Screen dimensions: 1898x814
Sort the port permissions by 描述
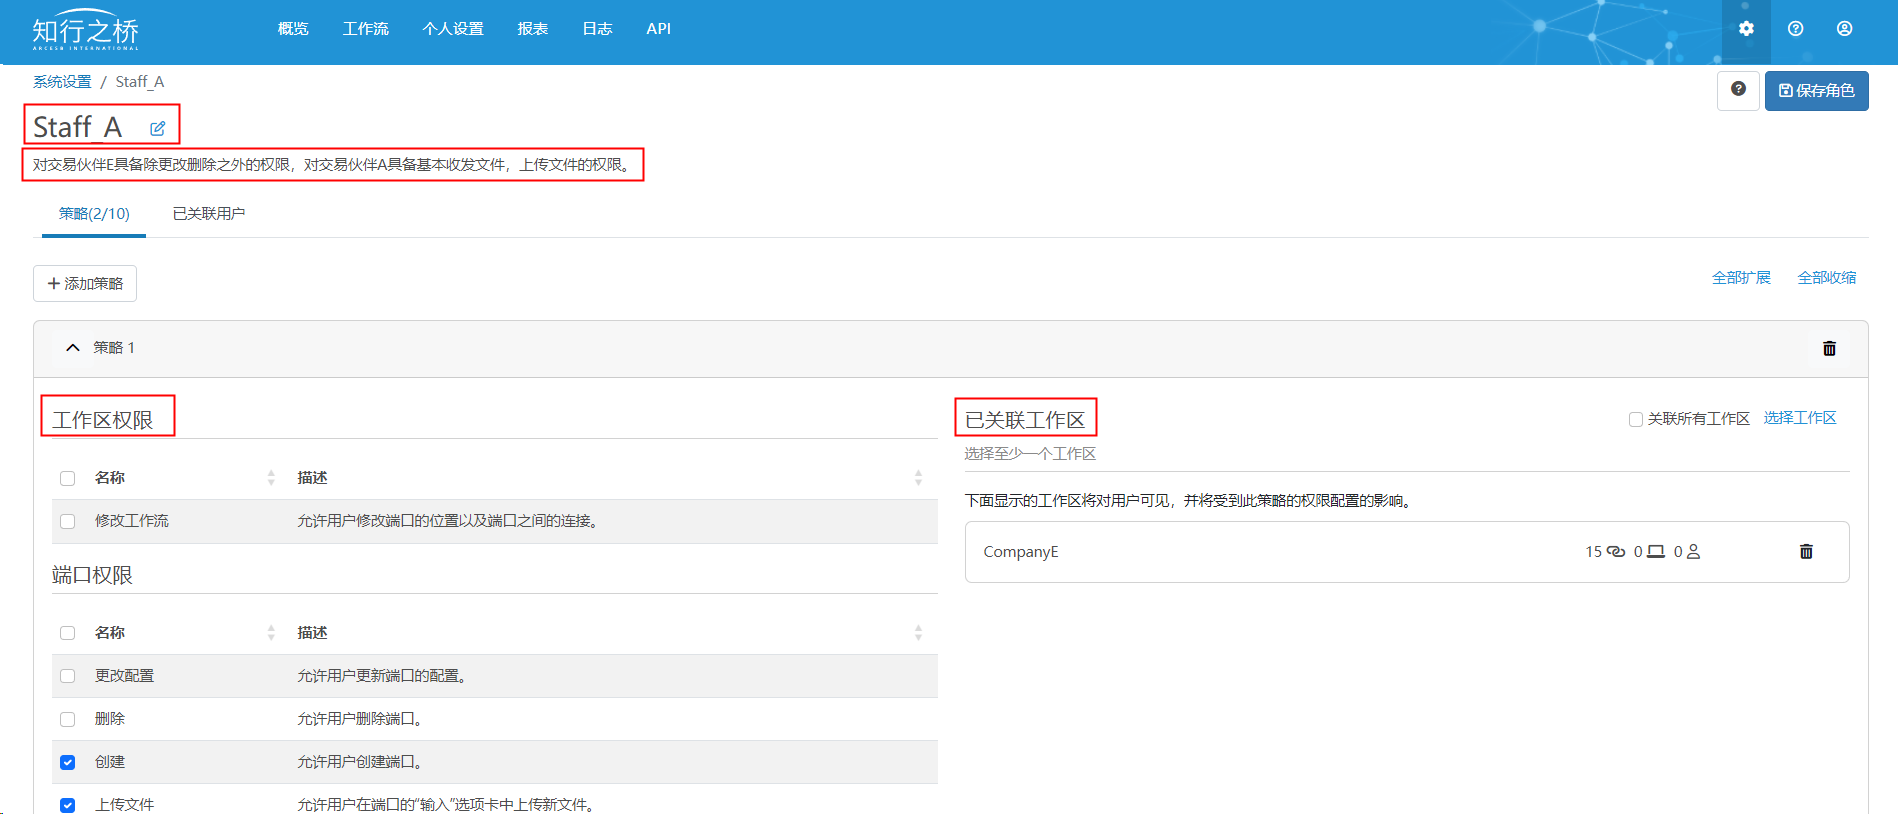[x=918, y=633]
